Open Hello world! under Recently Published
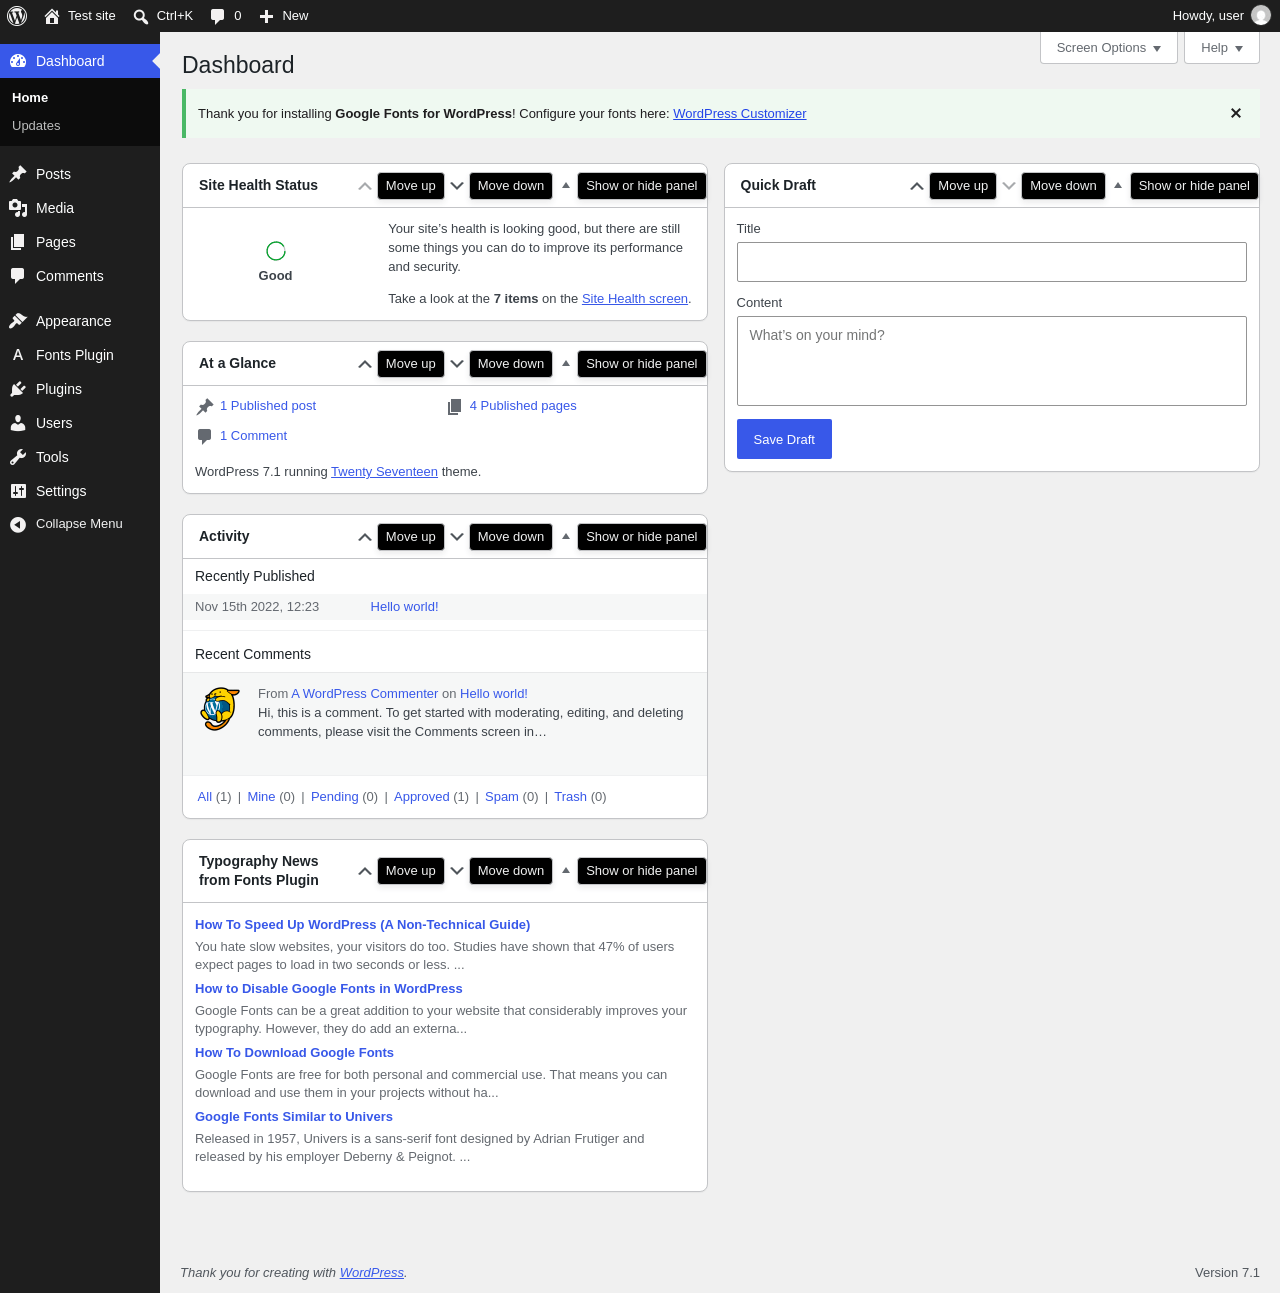 pos(404,607)
